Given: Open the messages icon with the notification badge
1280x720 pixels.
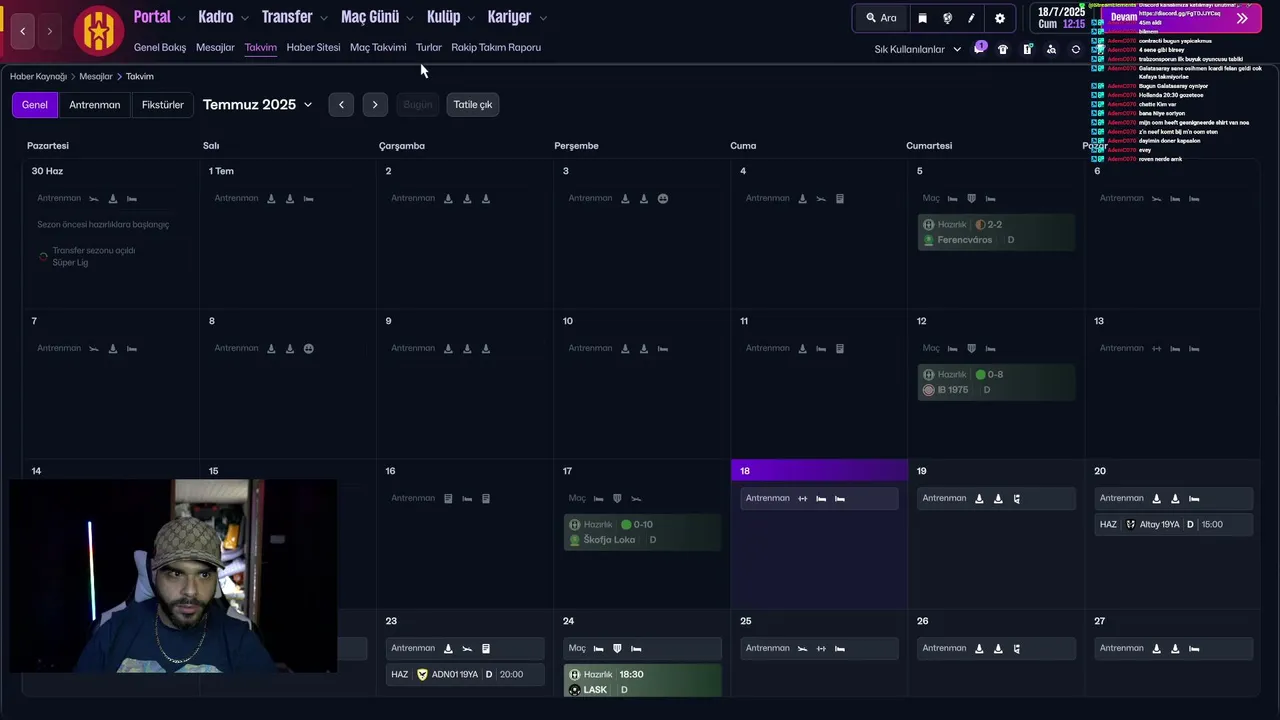Looking at the screenshot, I should point(979,49).
